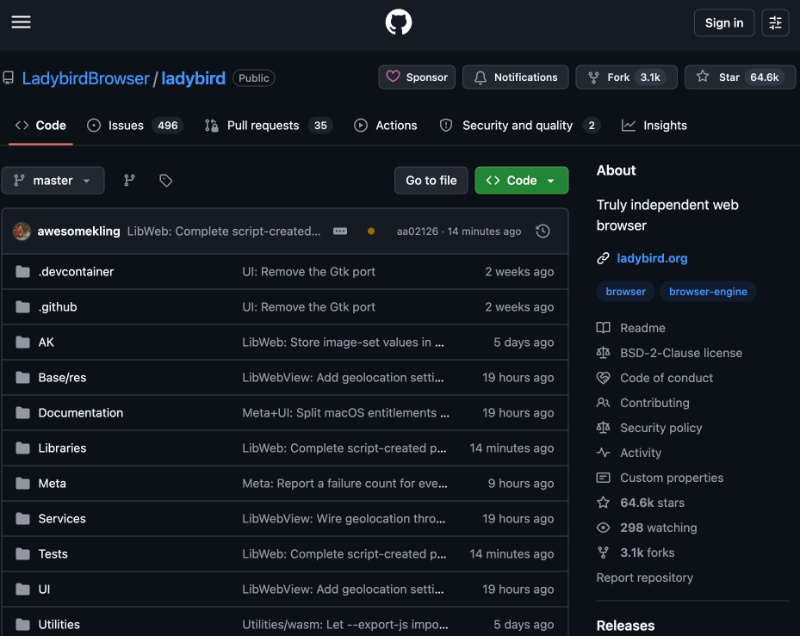Image resolution: width=800 pixels, height=636 pixels.
Task: Select the browser-engine topic tag
Action: [x=708, y=291]
